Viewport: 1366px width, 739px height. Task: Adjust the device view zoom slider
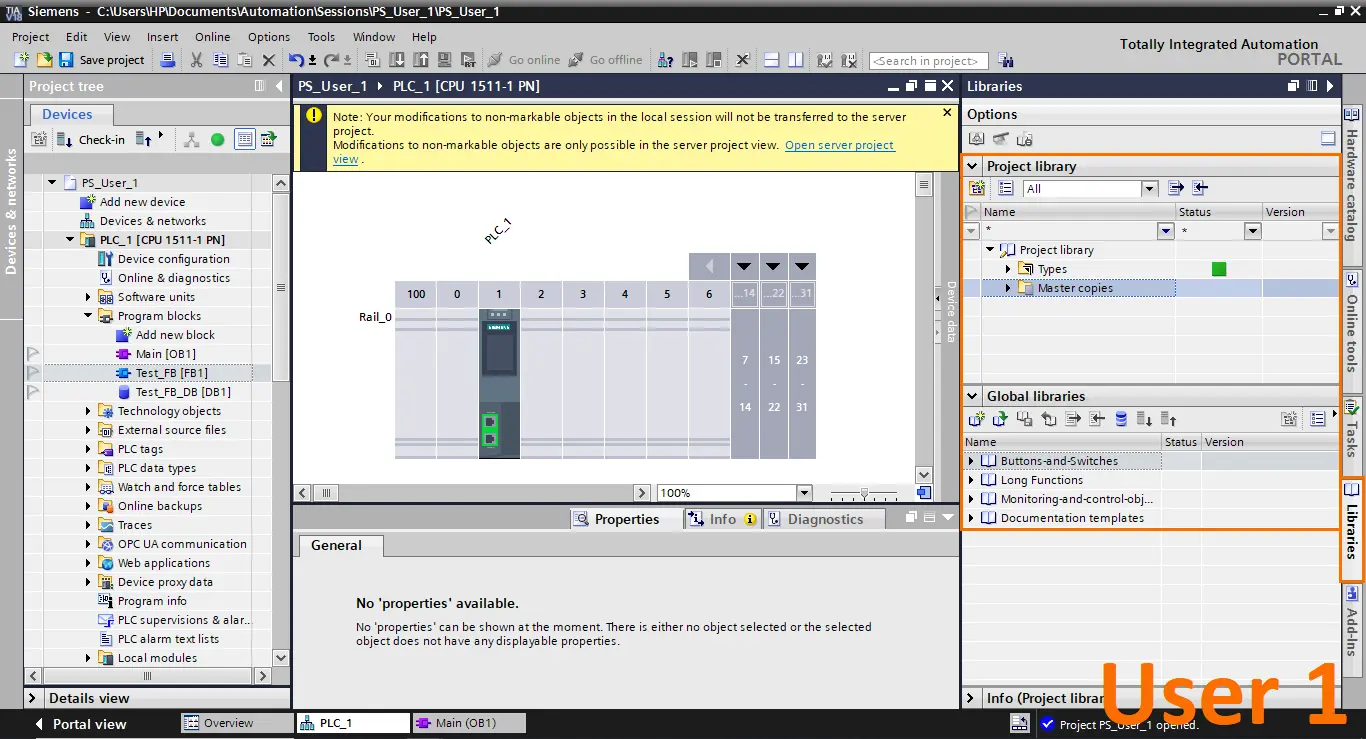(x=864, y=493)
